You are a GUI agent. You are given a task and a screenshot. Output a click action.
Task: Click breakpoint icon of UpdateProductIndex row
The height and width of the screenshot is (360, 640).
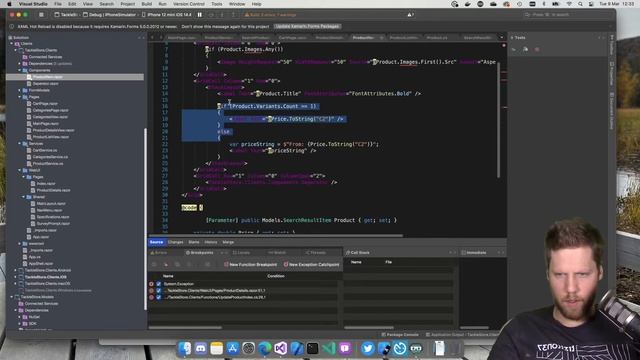[151, 297]
